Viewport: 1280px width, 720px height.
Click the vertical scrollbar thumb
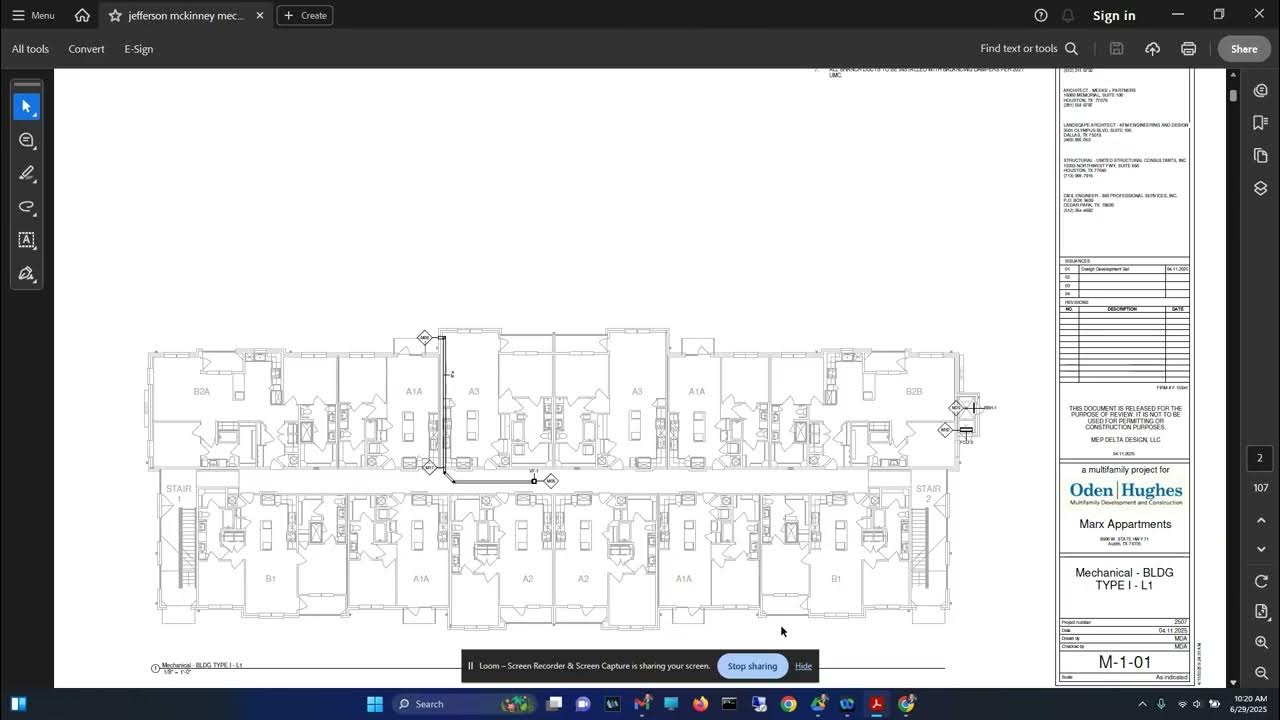click(x=1233, y=95)
